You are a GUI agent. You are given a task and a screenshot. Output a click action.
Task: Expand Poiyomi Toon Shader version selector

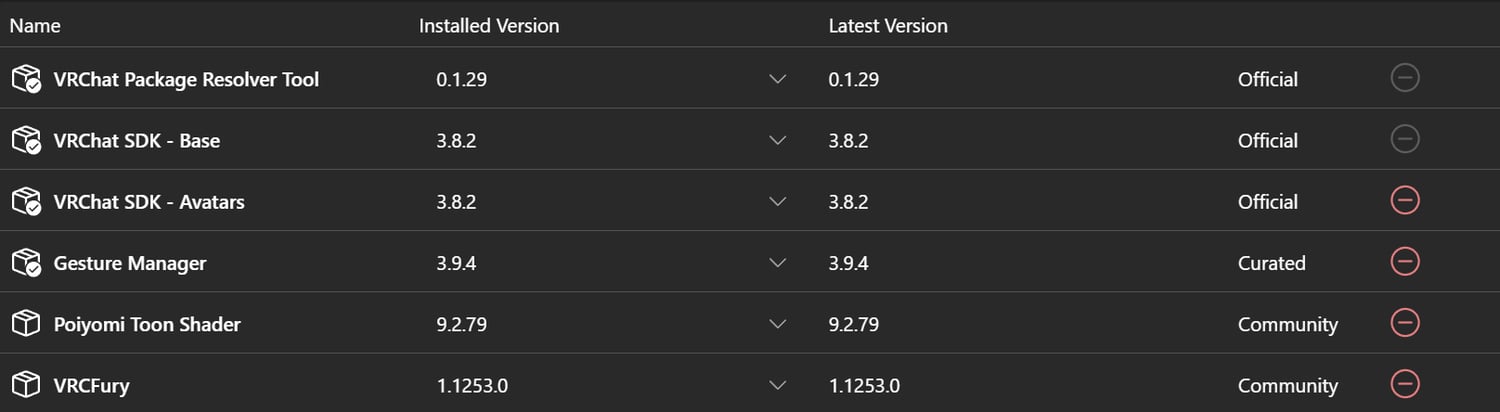pyautogui.click(x=778, y=325)
